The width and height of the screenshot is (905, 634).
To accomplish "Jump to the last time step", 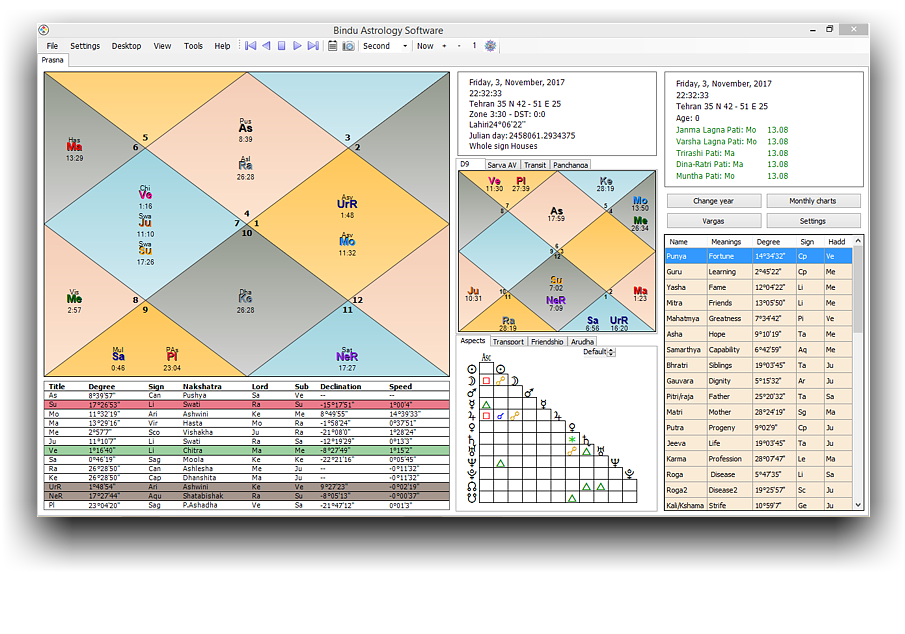I will [313, 46].
